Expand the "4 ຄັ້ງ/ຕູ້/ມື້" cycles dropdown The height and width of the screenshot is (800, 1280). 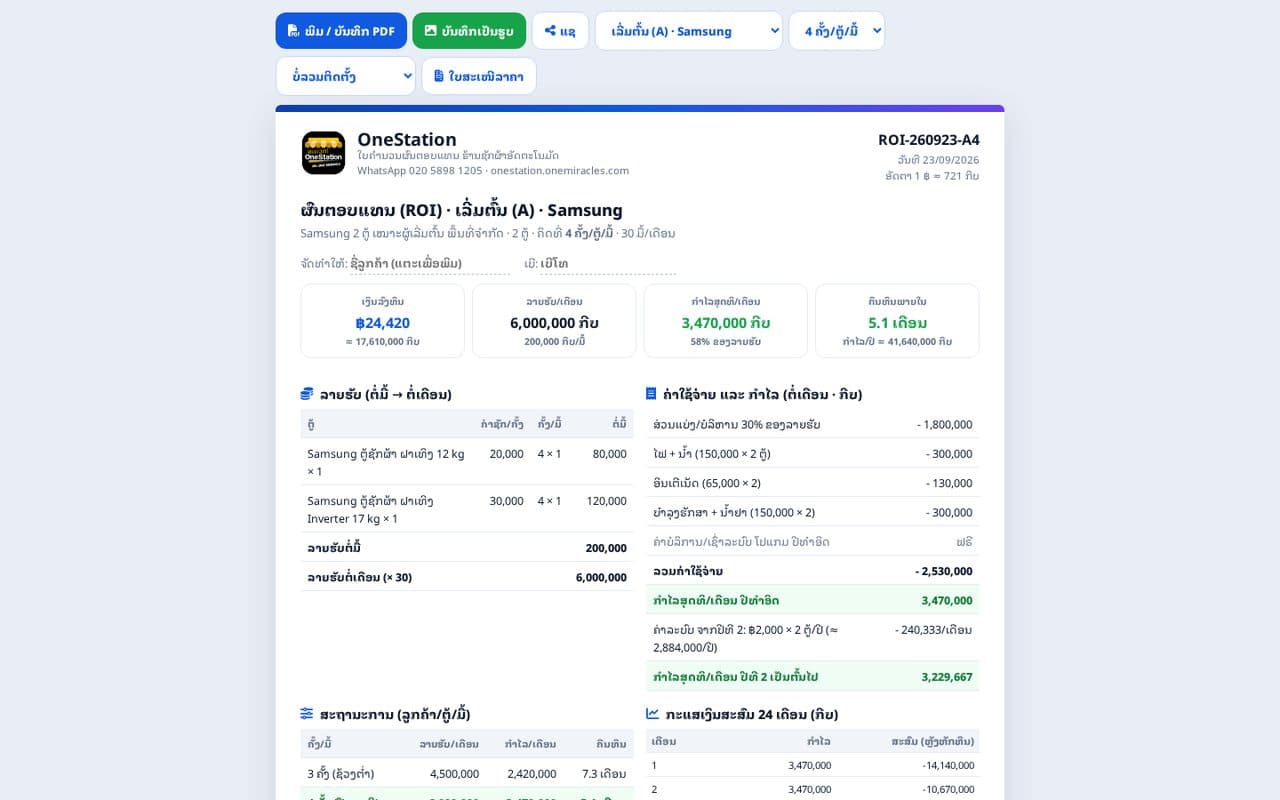tap(837, 31)
